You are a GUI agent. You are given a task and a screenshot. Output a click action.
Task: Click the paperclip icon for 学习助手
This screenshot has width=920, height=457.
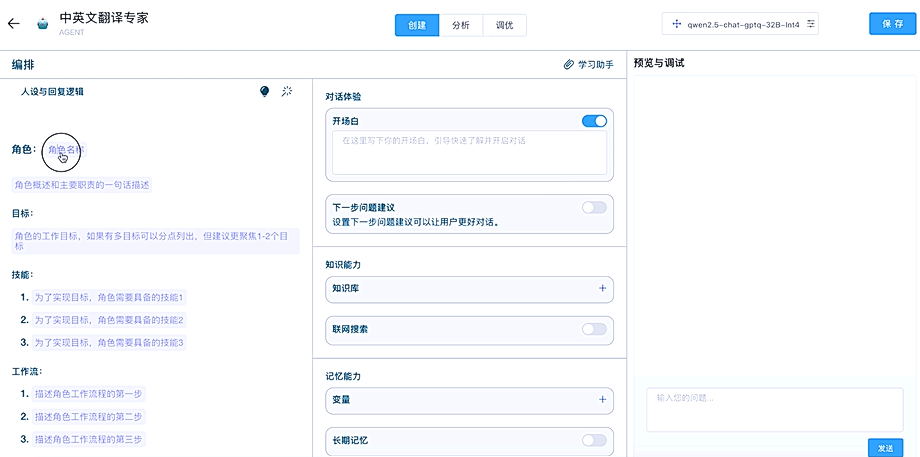coord(569,64)
